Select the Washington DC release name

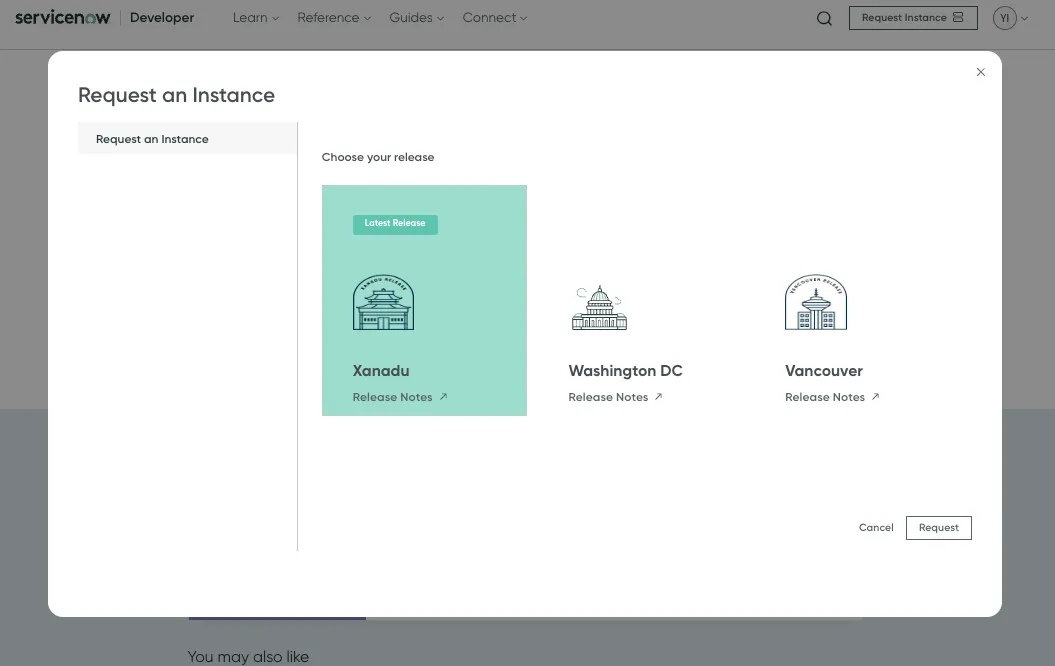click(625, 371)
